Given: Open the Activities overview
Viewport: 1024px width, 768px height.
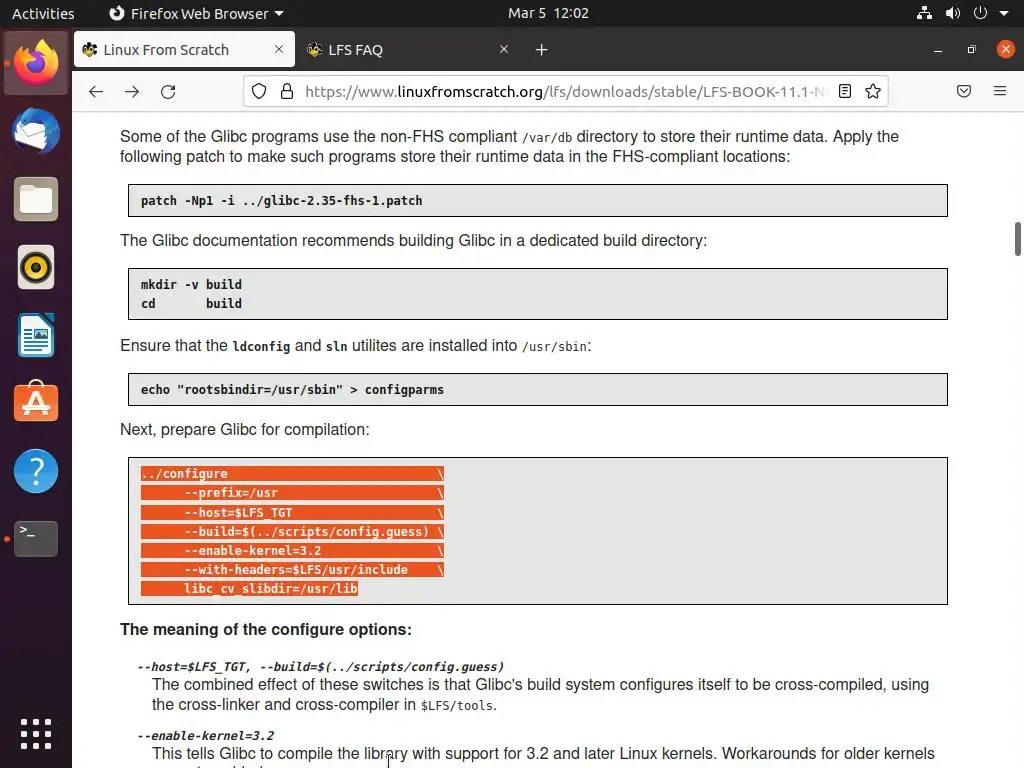Looking at the screenshot, I should pyautogui.click(x=43, y=13).
